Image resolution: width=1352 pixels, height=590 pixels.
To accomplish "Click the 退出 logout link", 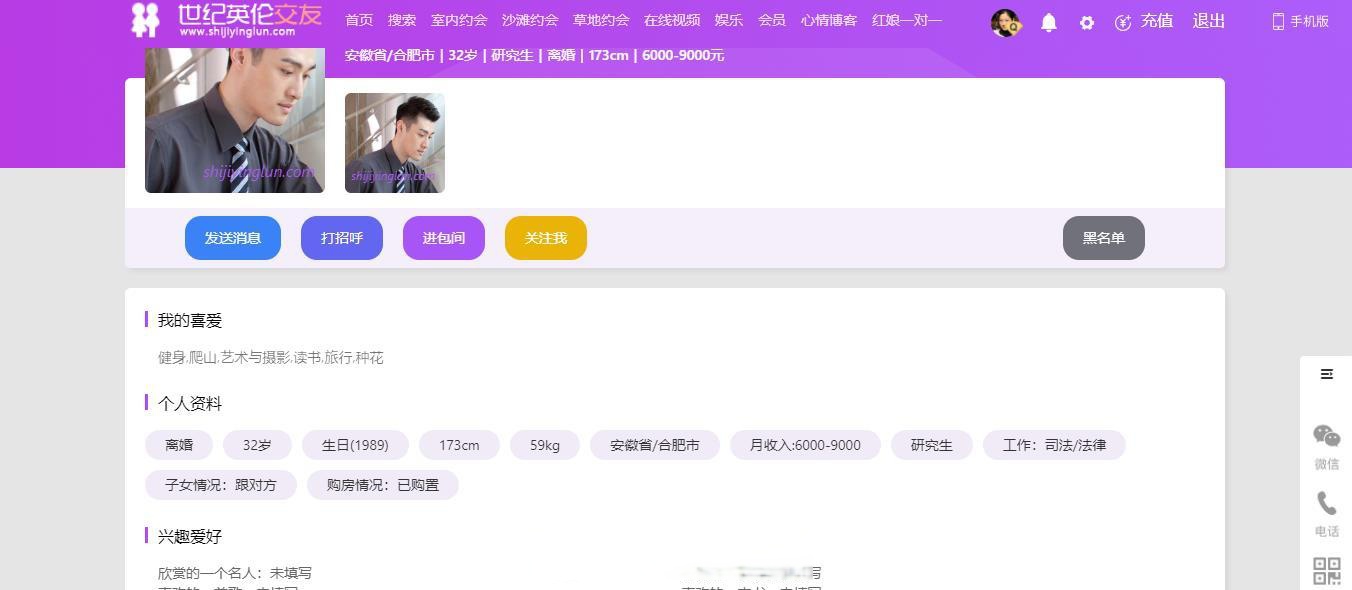I will point(1208,21).
